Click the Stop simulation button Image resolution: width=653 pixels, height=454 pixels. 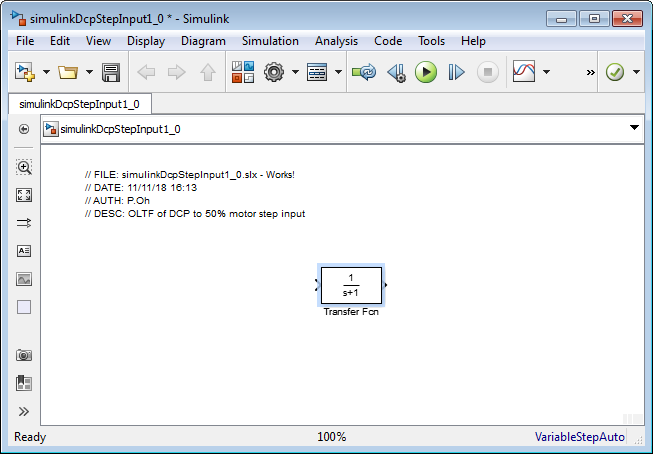(488, 72)
